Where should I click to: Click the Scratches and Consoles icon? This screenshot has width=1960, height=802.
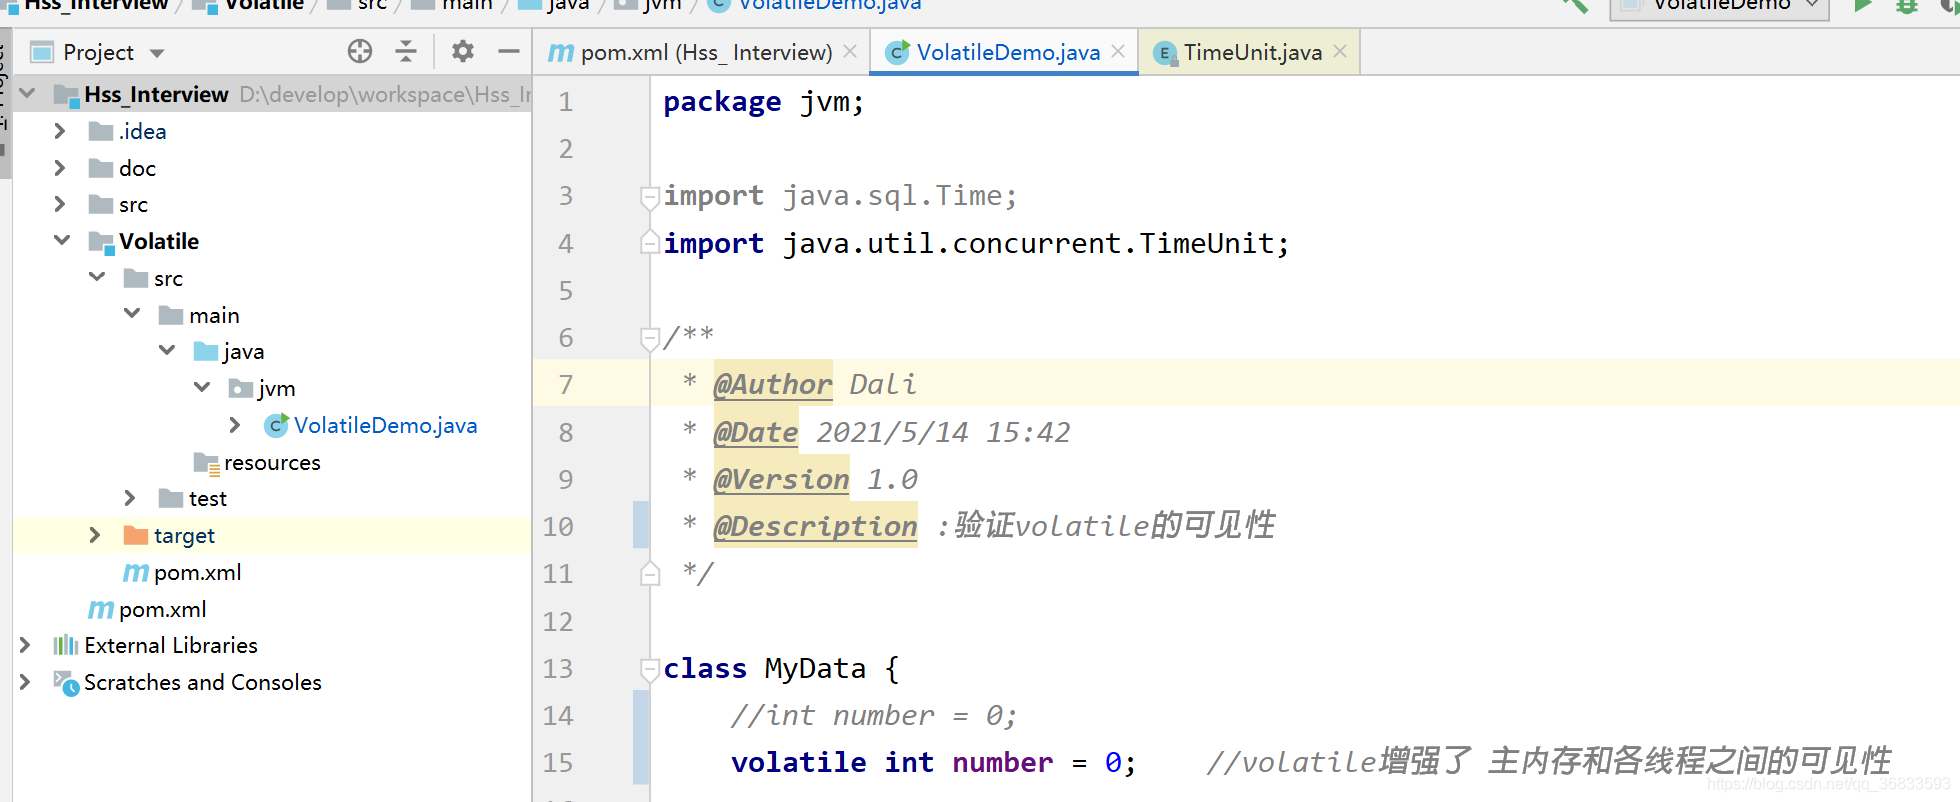66,683
